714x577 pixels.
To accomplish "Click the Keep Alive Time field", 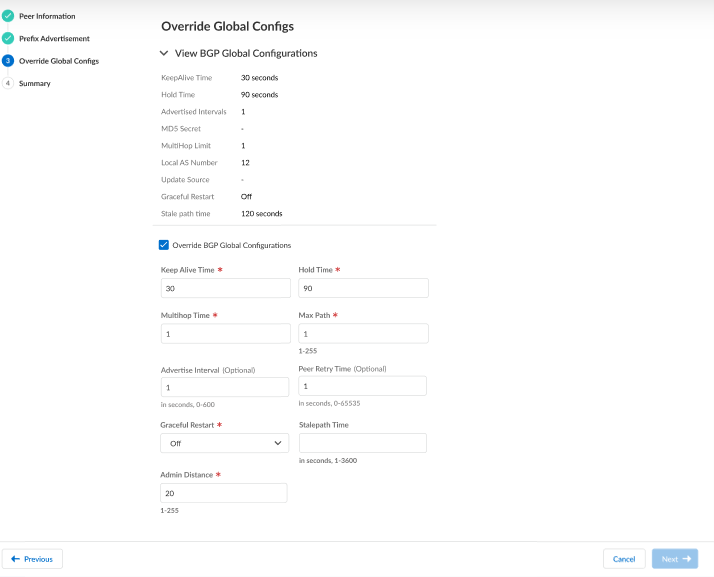I will point(224,288).
